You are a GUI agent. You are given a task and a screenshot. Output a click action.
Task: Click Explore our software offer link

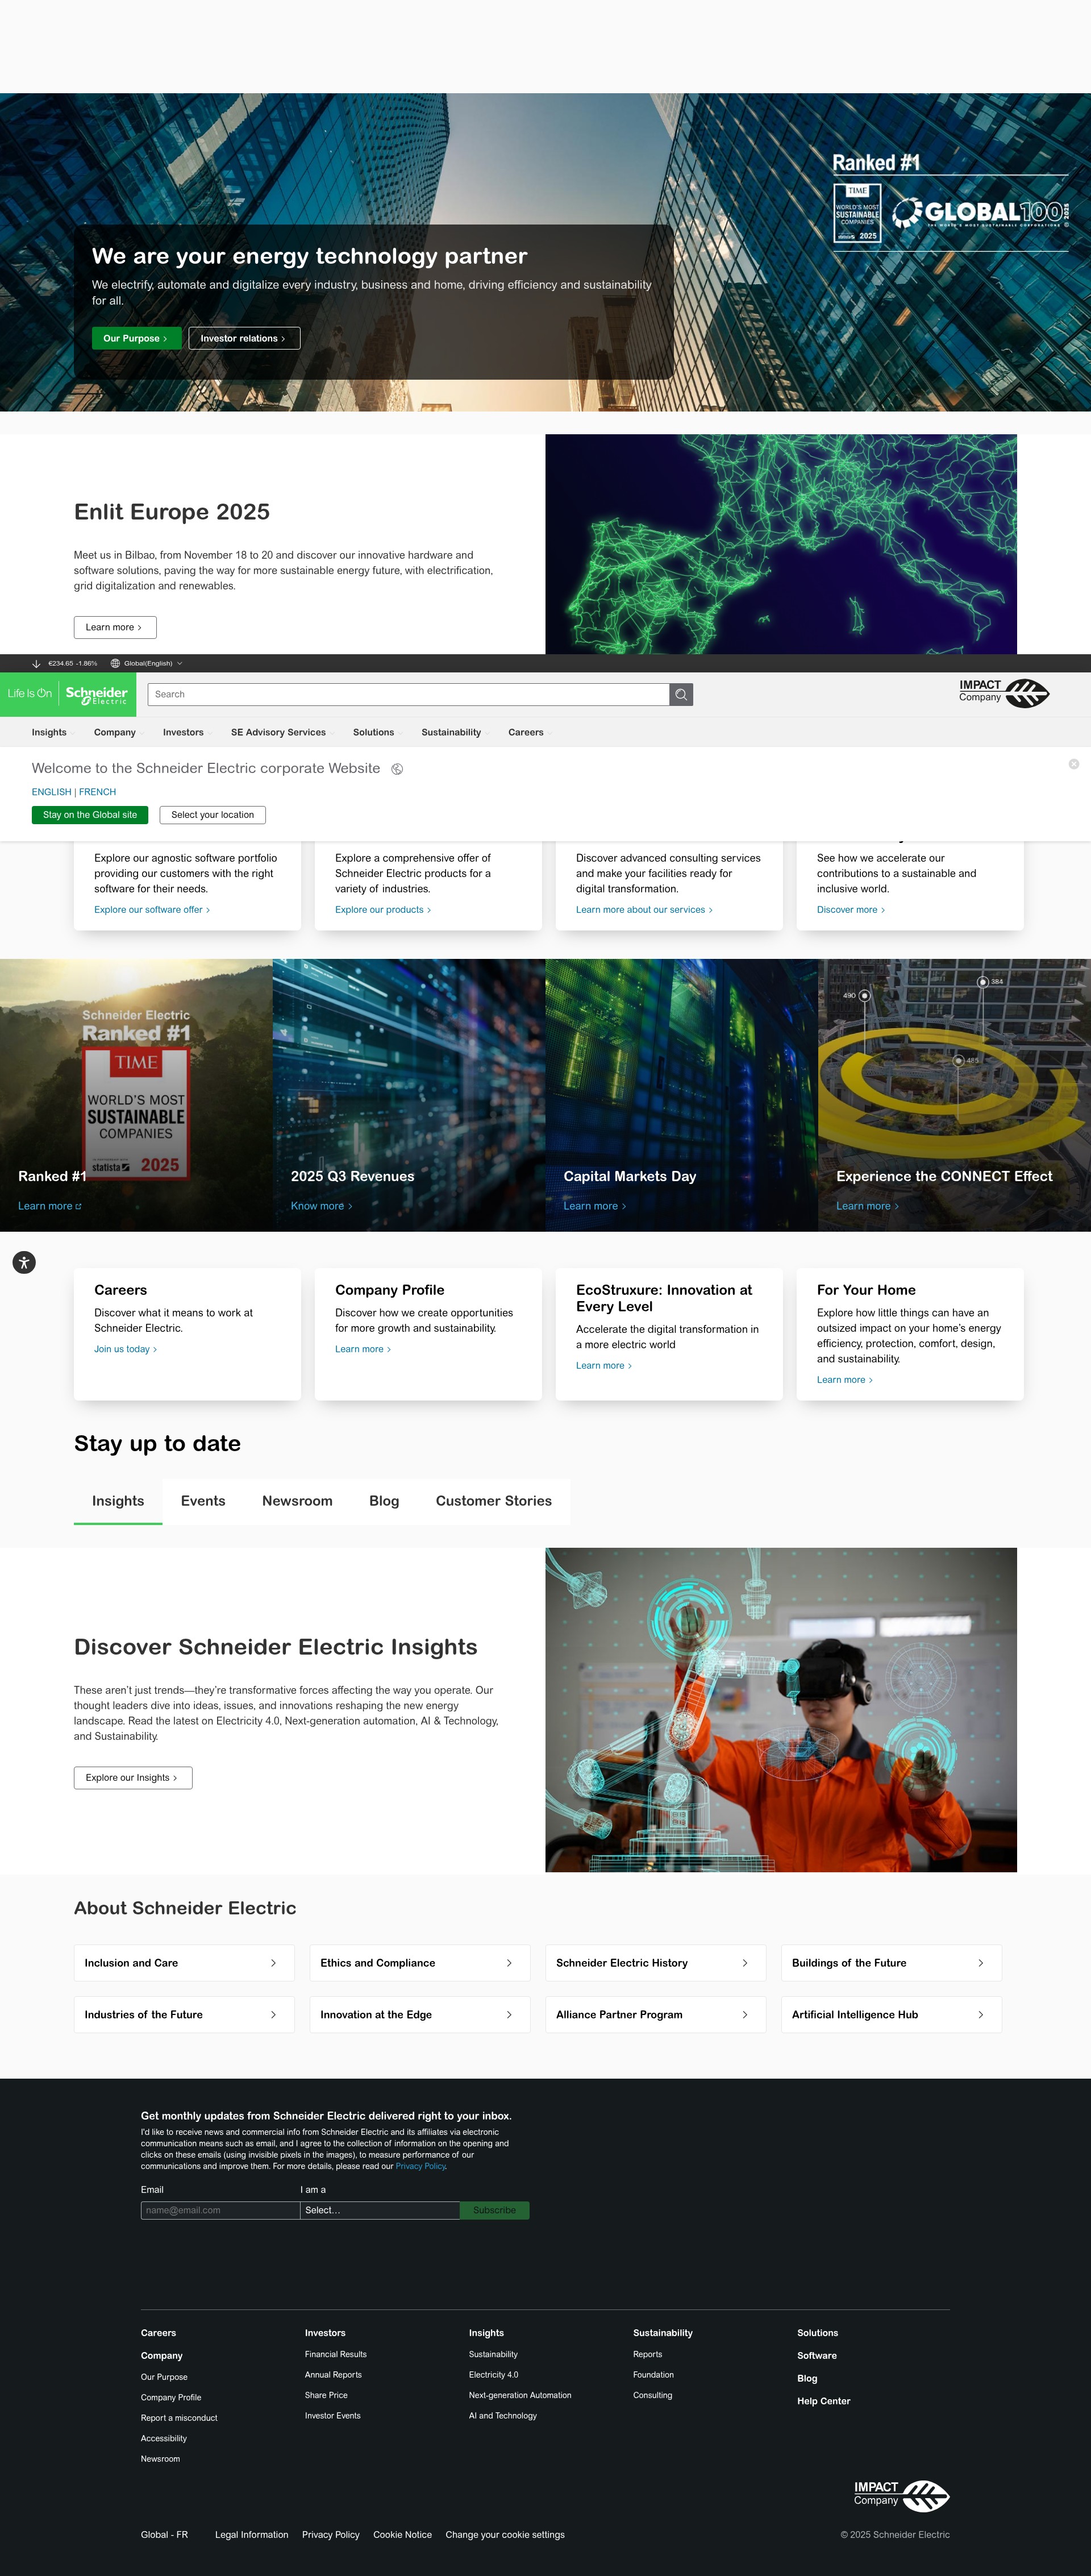coord(152,910)
